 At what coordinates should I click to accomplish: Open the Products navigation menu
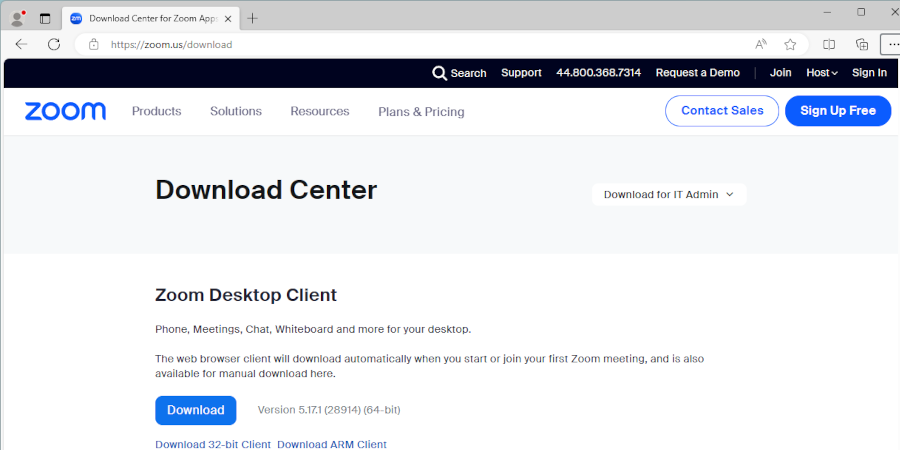pyautogui.click(x=156, y=111)
